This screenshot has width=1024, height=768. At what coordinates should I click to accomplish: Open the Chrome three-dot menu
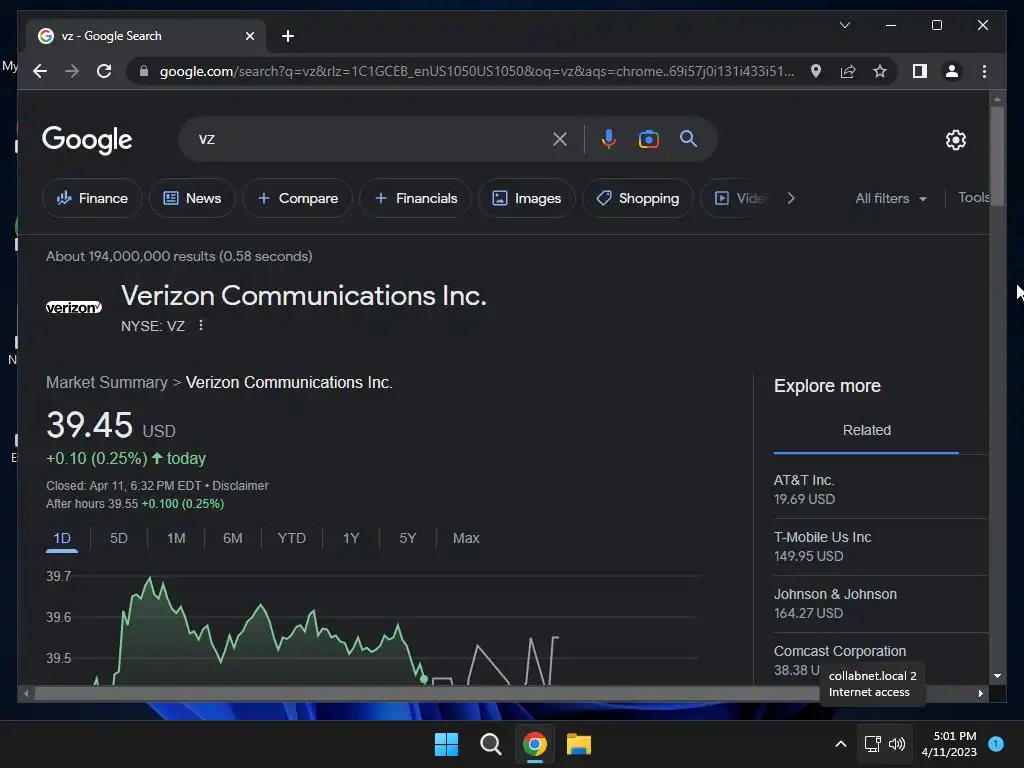[984, 71]
